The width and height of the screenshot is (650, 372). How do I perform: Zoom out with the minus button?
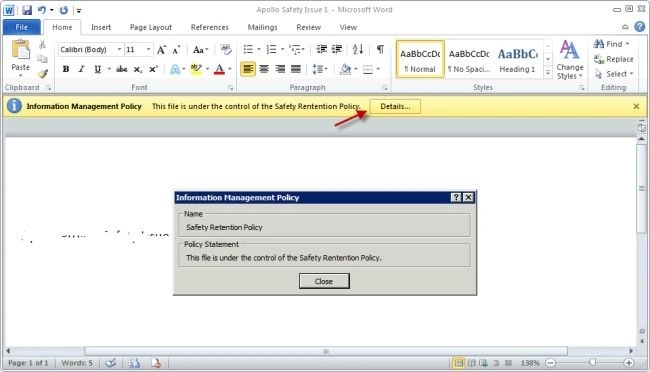coord(550,363)
